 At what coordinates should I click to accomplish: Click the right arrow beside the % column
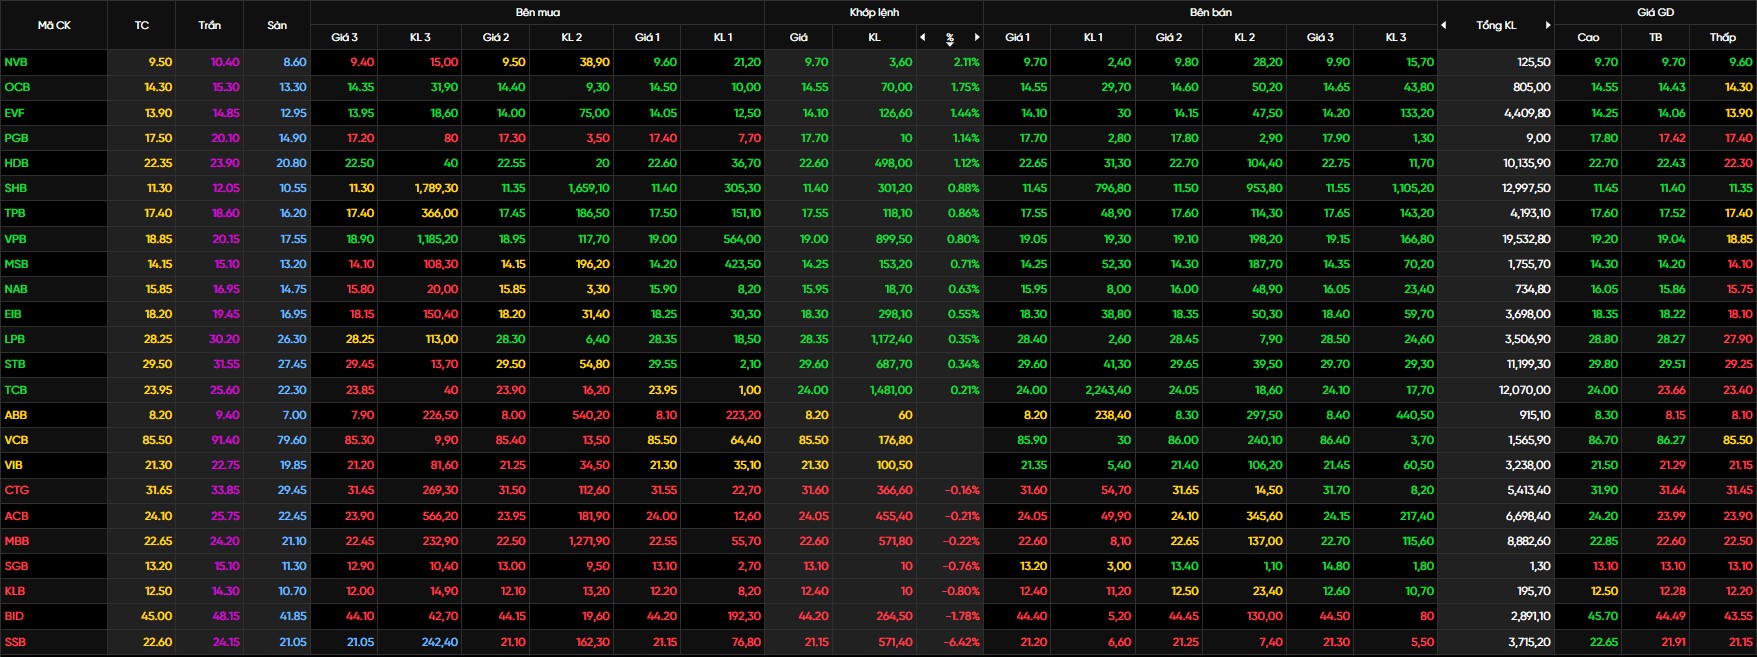[977, 37]
